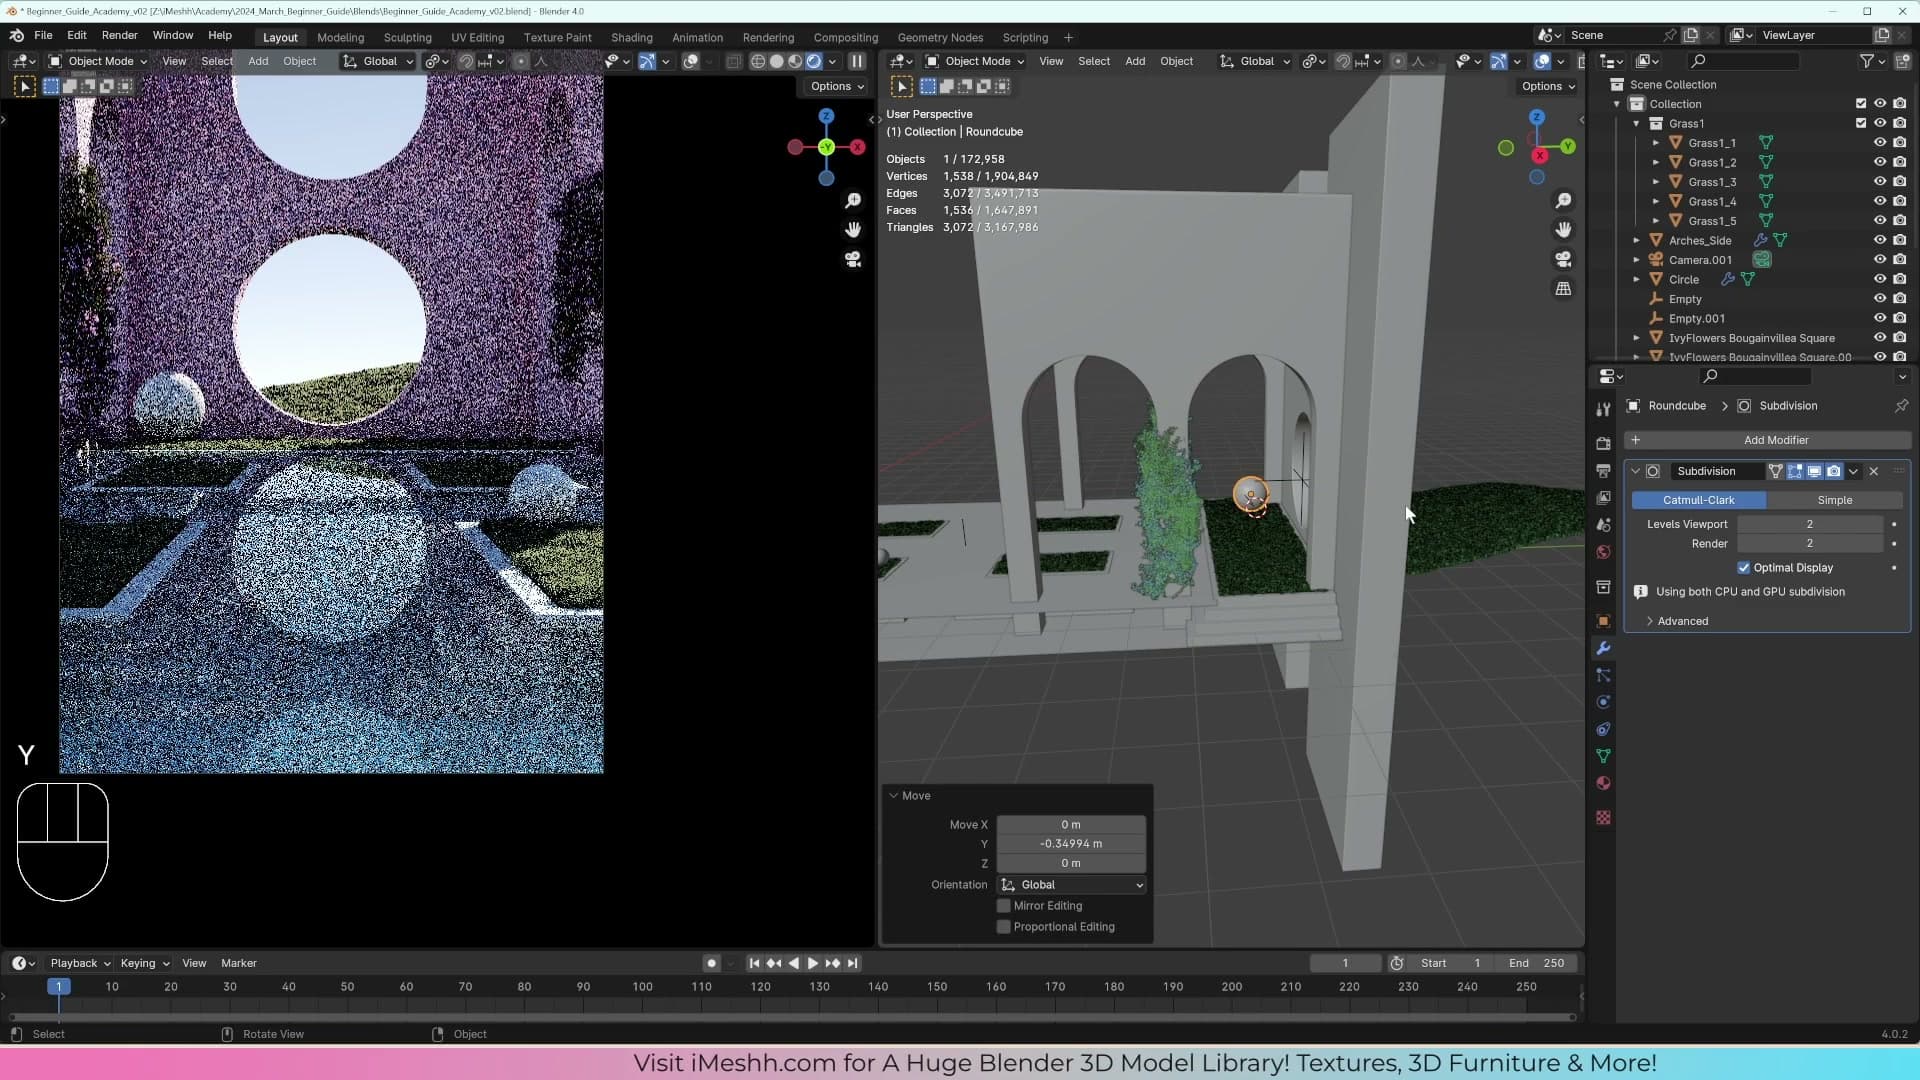
Task: Switch to Geometry Nodes workspace tab
Action: pyautogui.click(x=940, y=37)
